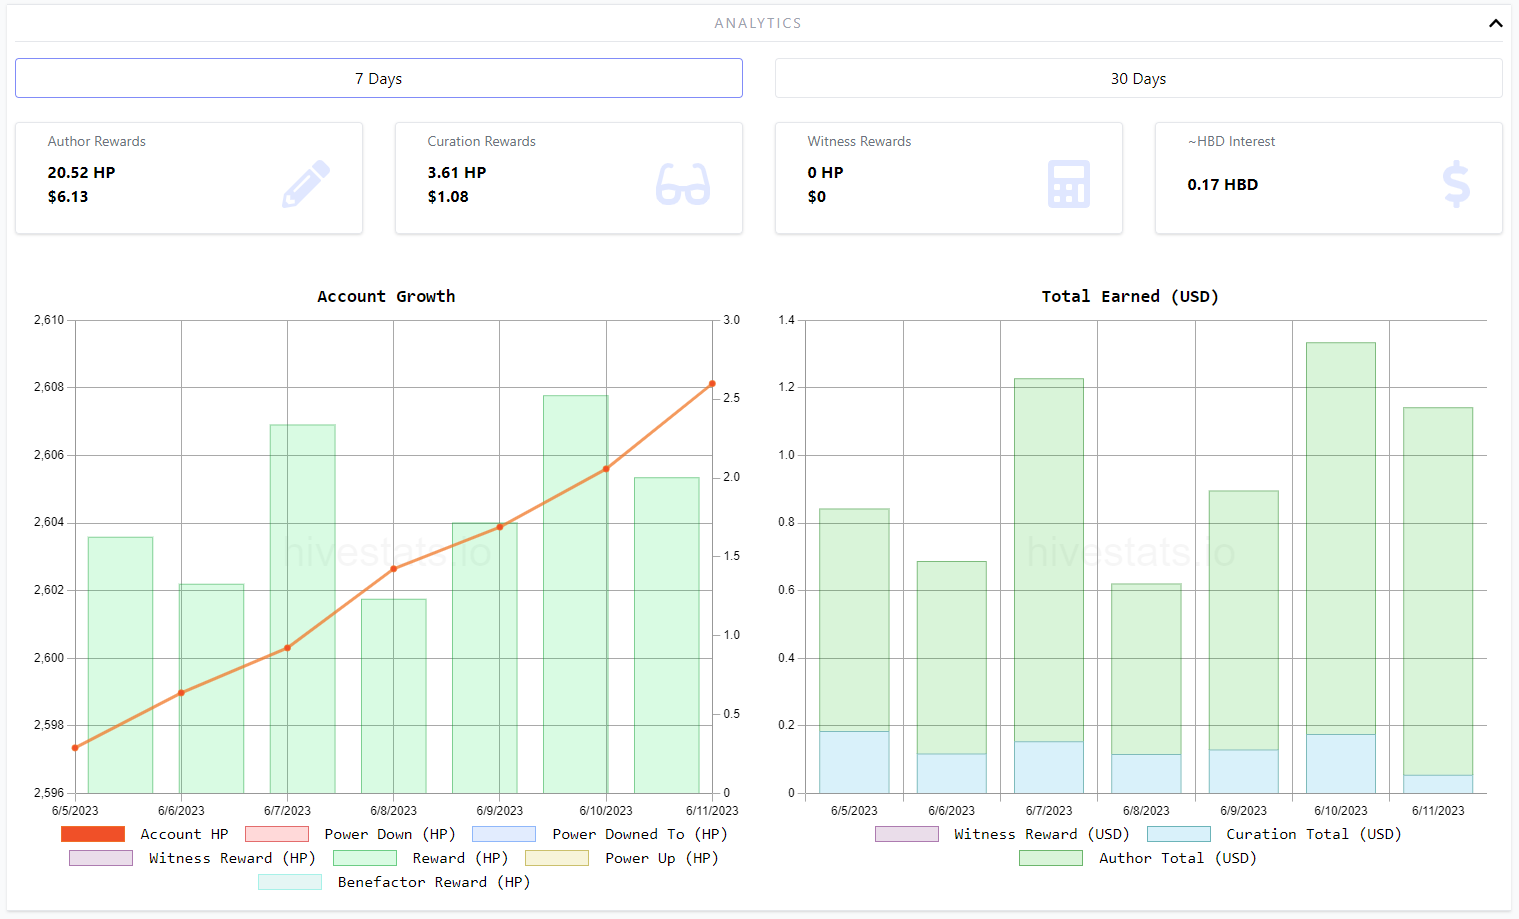This screenshot has height=919, width=1519.
Task: Toggle Benefactor Reward (HP) legend swatch
Action: point(290,882)
